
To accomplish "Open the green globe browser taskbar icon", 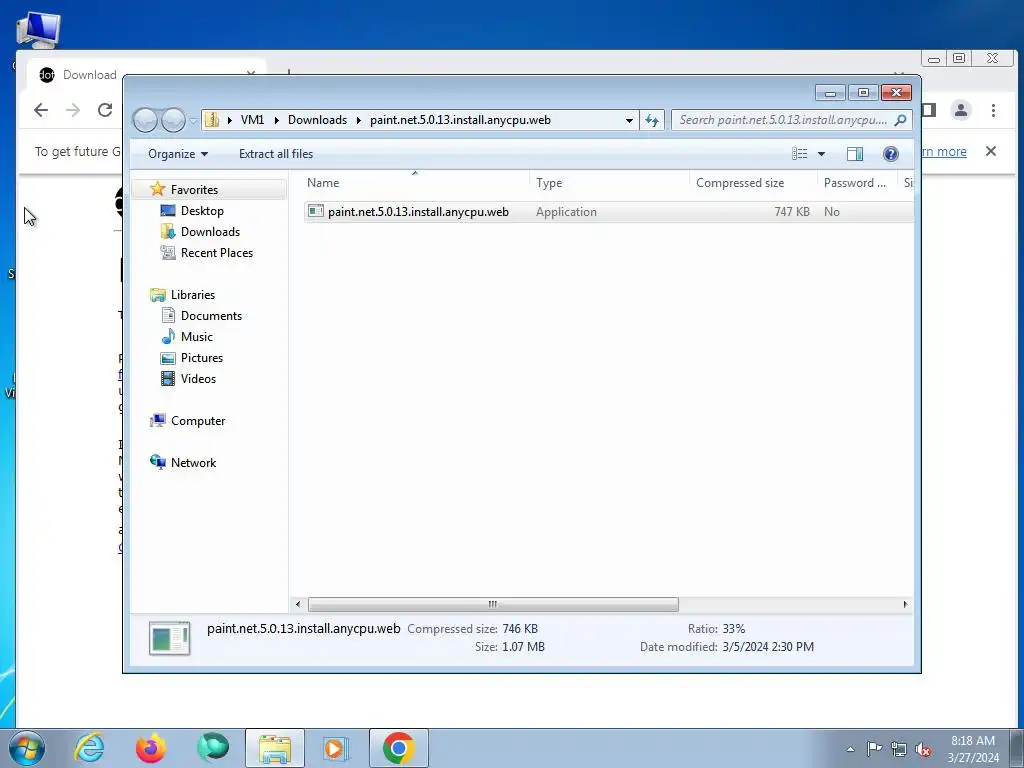I will (x=213, y=748).
